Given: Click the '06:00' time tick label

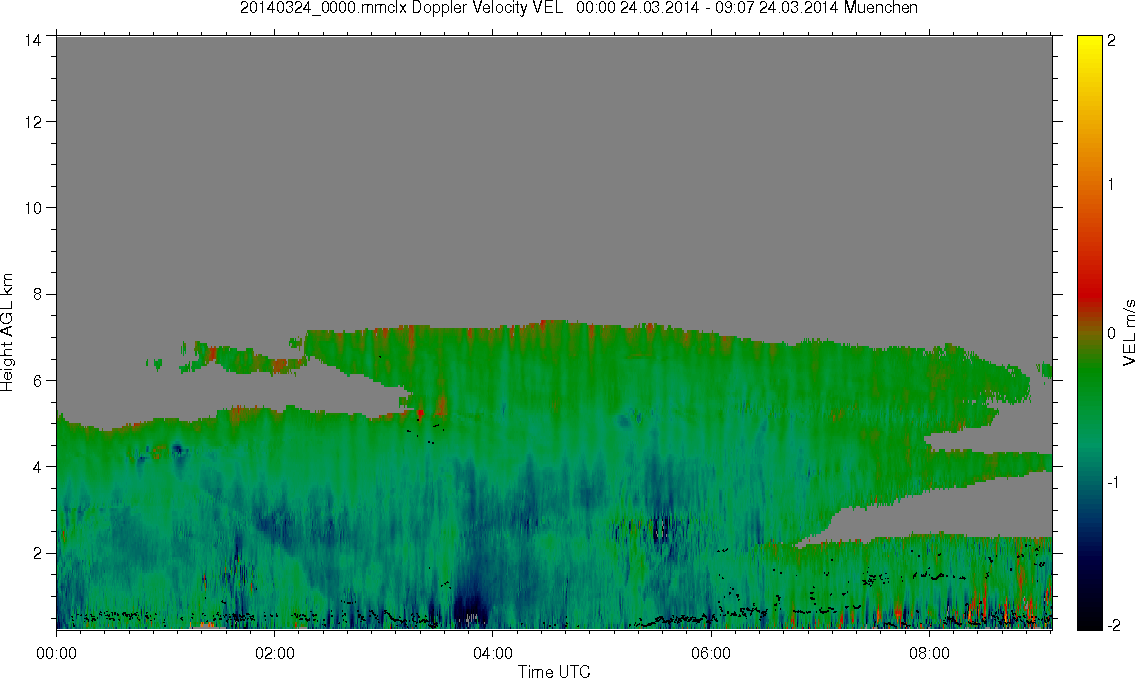Looking at the screenshot, I should point(711,653).
